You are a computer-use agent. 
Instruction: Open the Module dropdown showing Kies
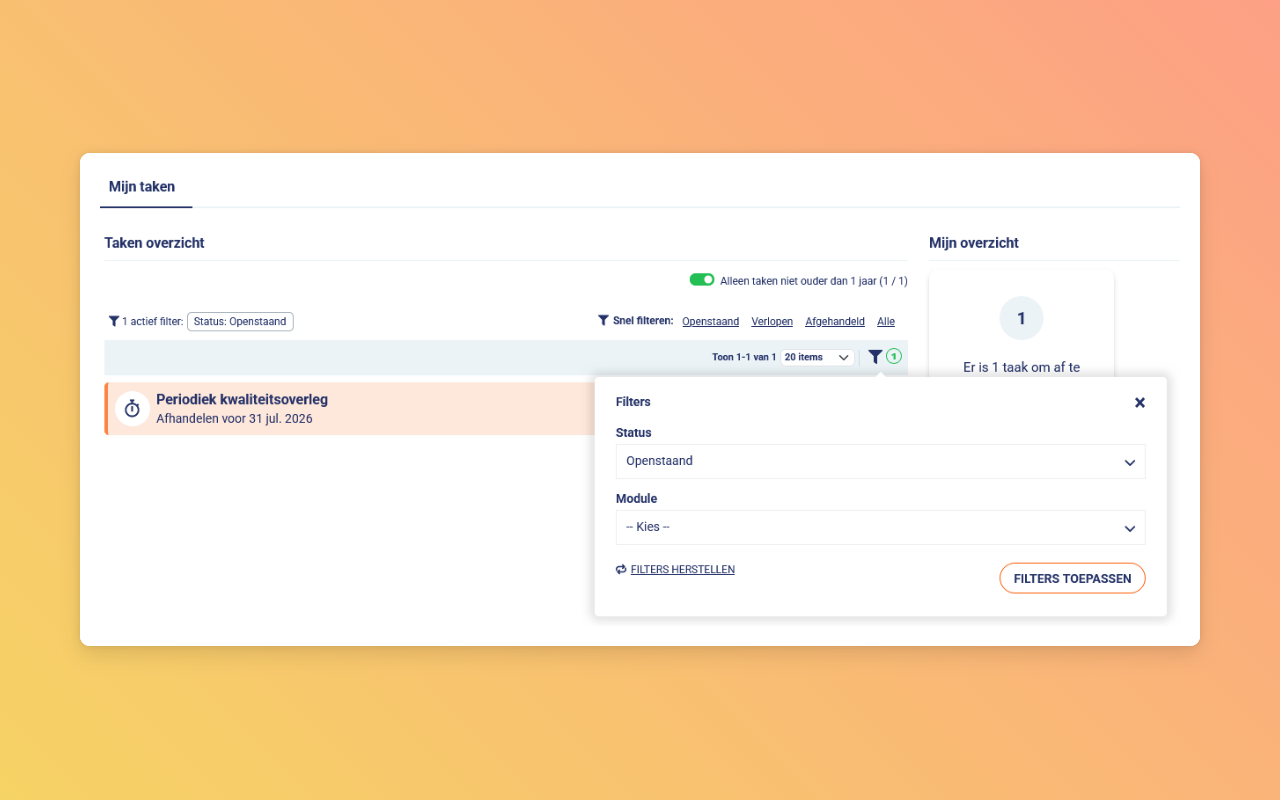[x=880, y=527]
